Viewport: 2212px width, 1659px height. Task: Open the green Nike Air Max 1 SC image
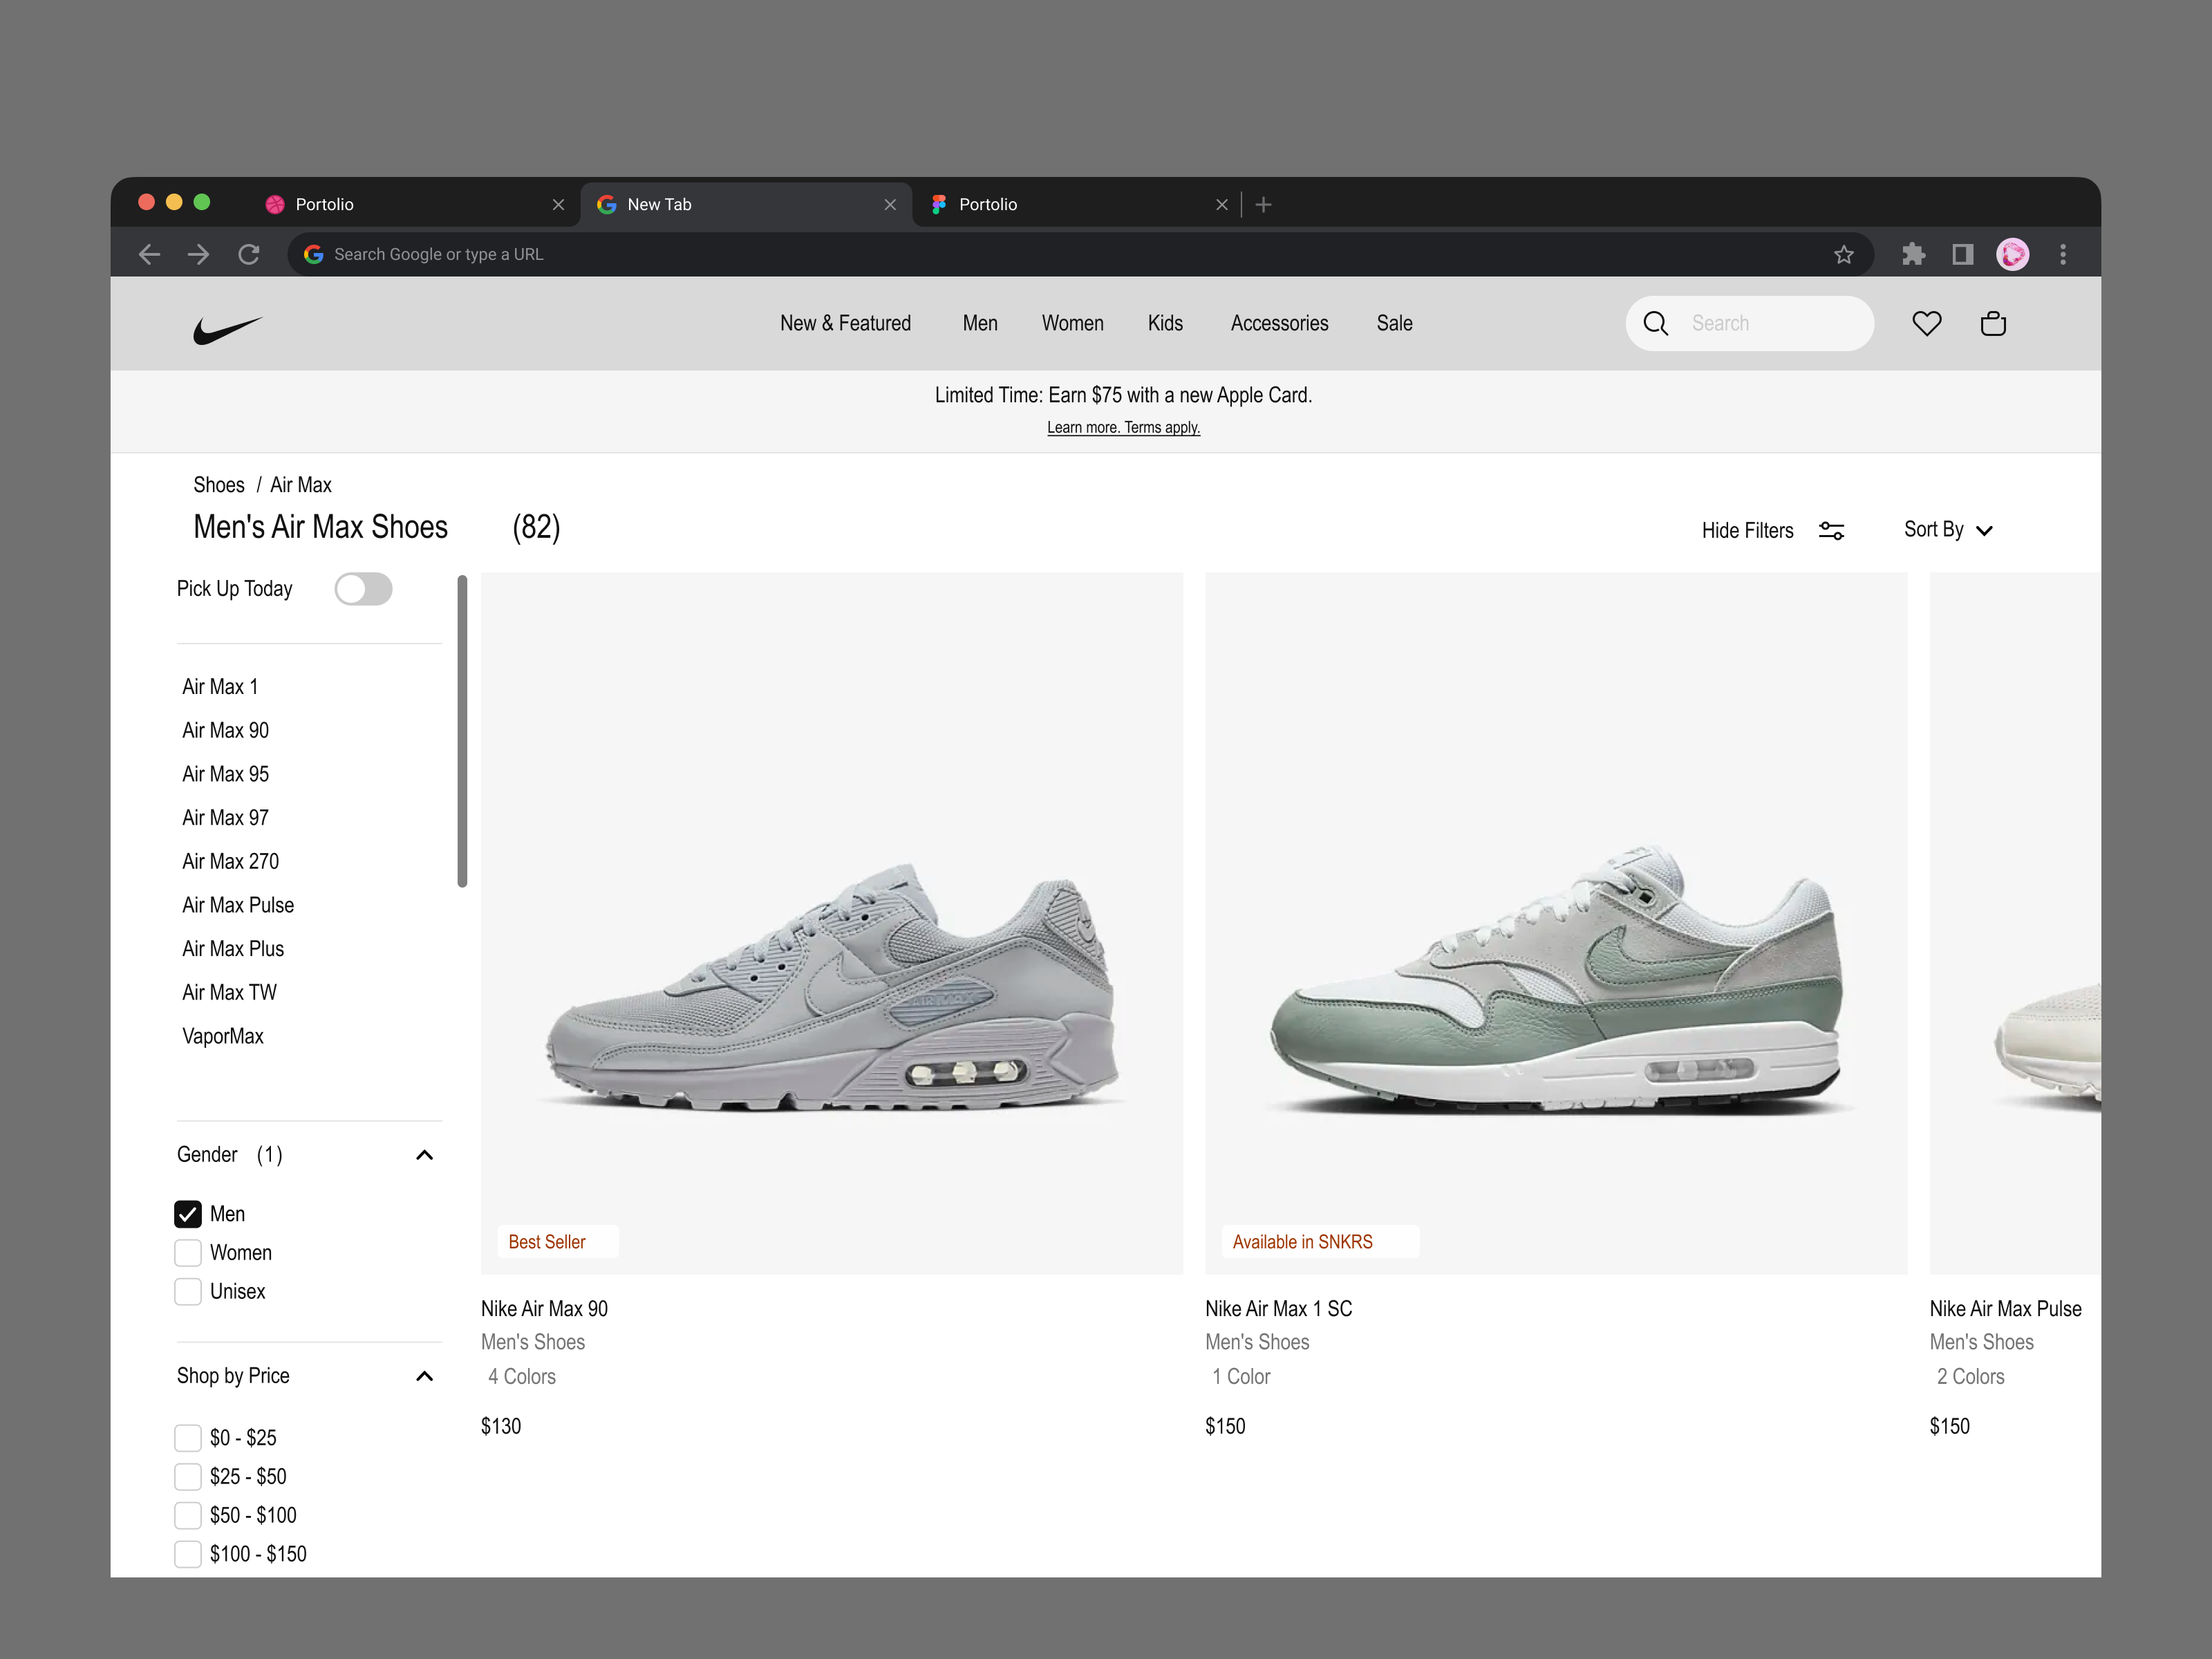click(1556, 923)
